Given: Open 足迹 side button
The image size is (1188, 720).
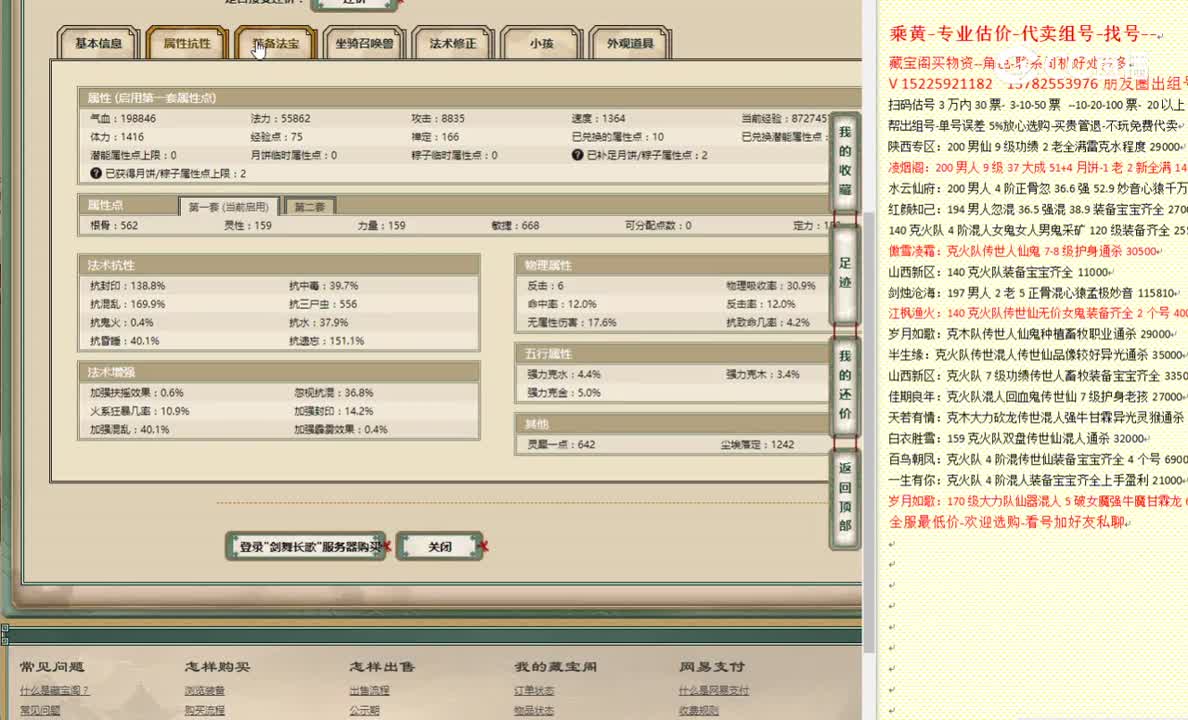Looking at the screenshot, I should [x=845, y=273].
